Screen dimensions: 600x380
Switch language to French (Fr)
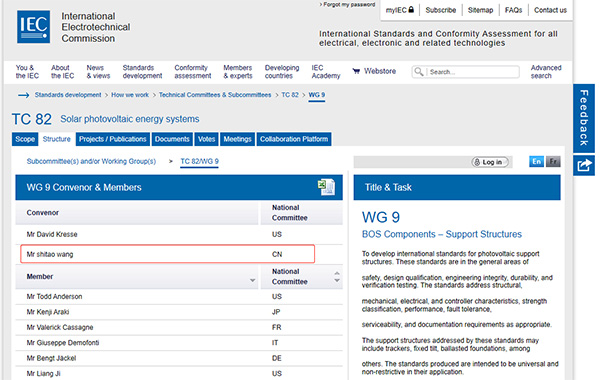[x=553, y=161]
